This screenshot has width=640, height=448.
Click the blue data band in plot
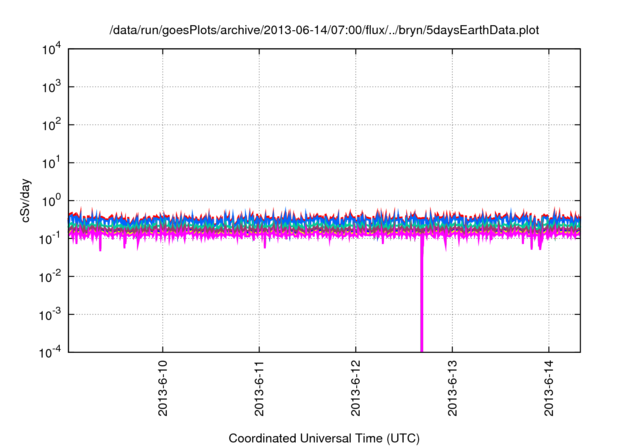300,221
